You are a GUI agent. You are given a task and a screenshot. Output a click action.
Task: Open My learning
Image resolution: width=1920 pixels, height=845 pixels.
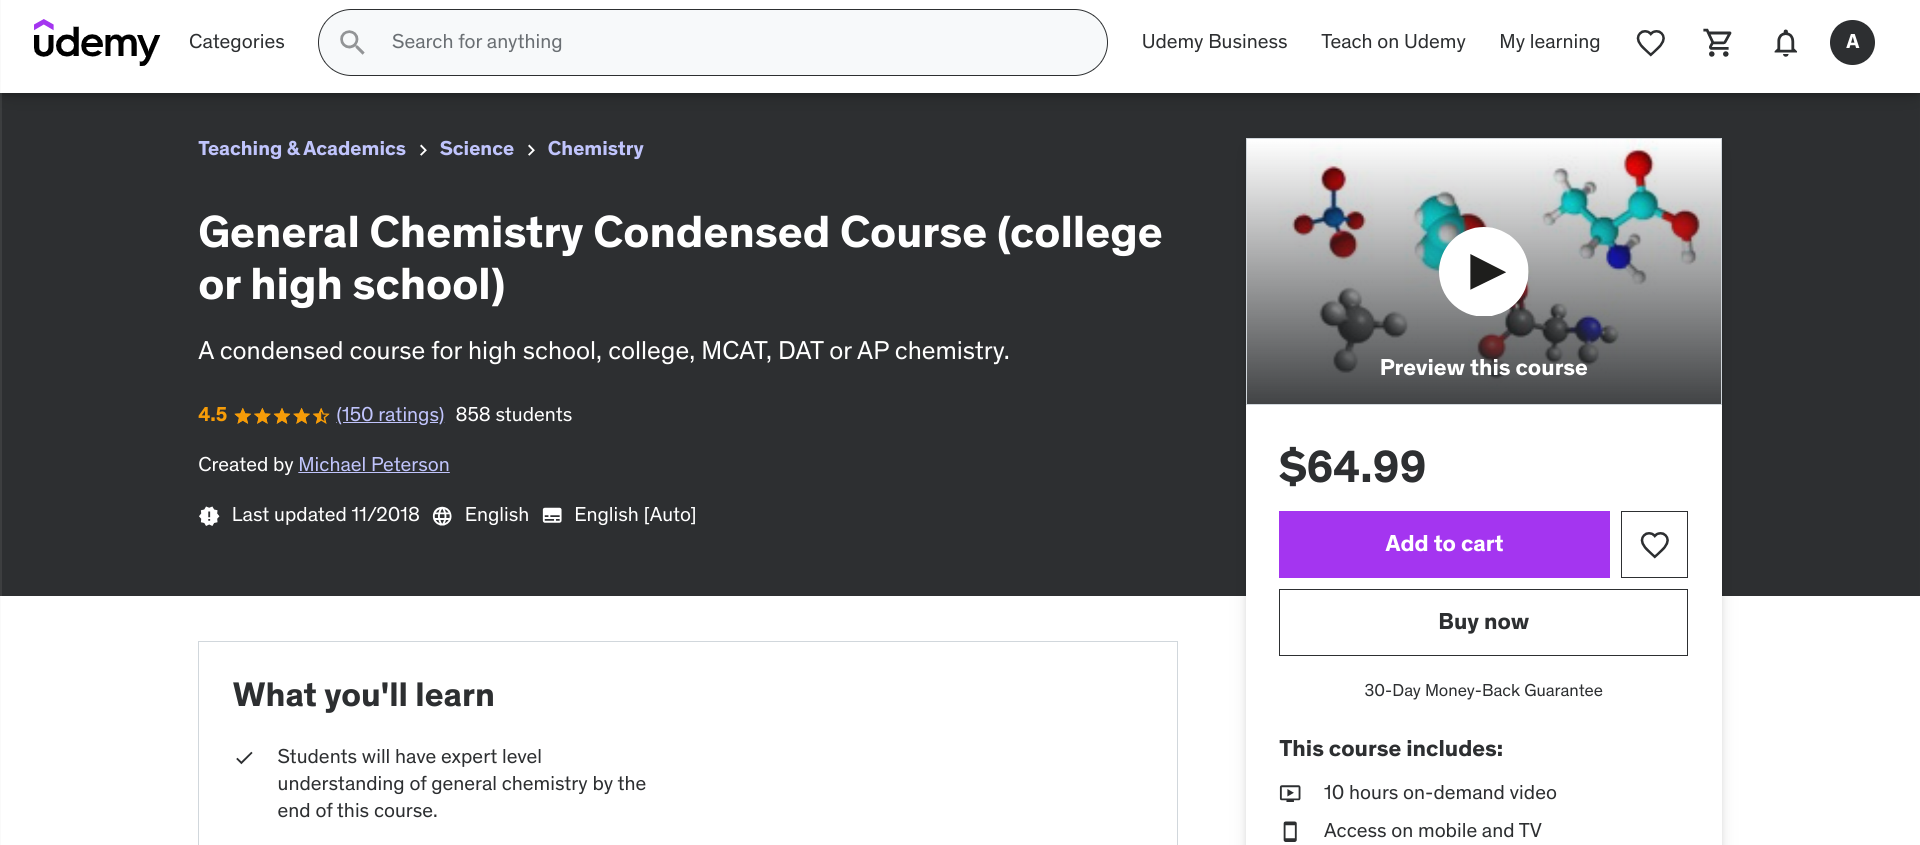pyautogui.click(x=1549, y=42)
